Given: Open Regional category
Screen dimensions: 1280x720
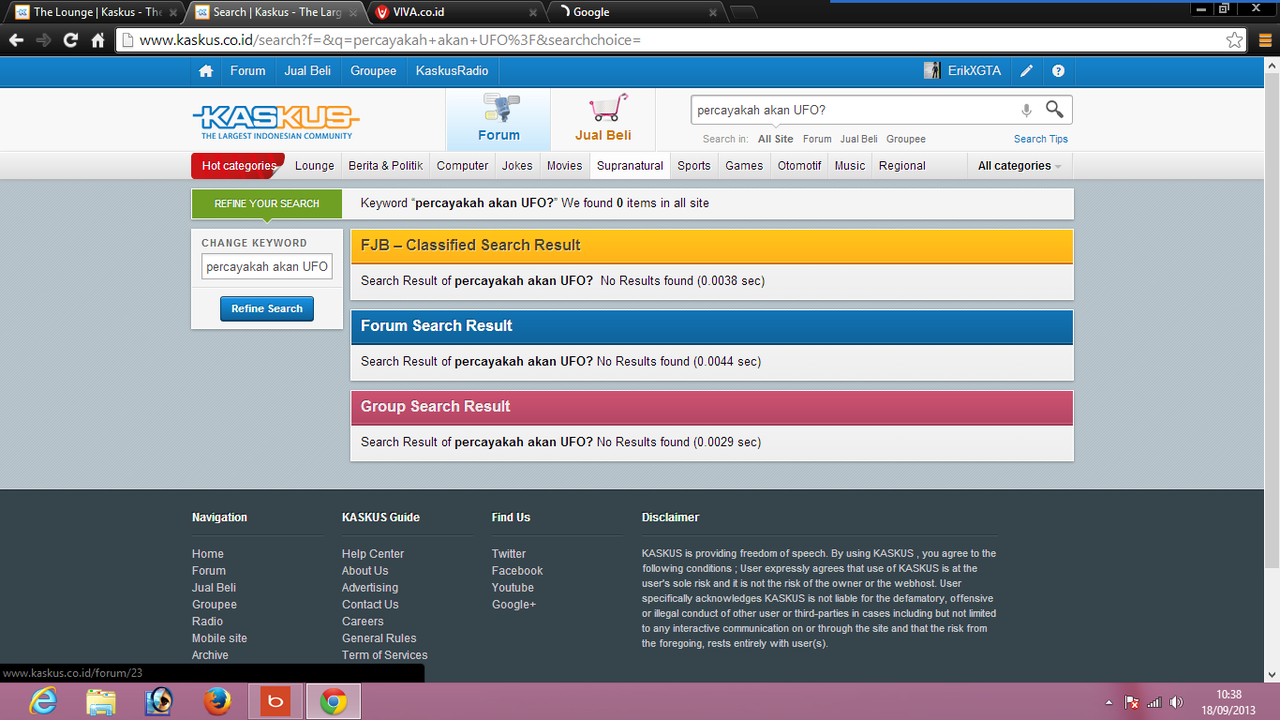Looking at the screenshot, I should [902, 166].
